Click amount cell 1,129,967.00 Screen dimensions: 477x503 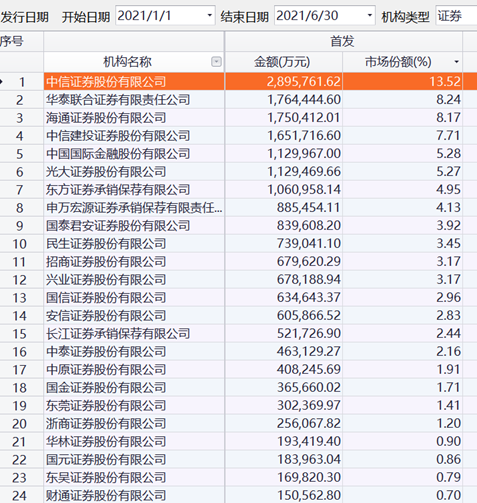pyautogui.click(x=284, y=154)
